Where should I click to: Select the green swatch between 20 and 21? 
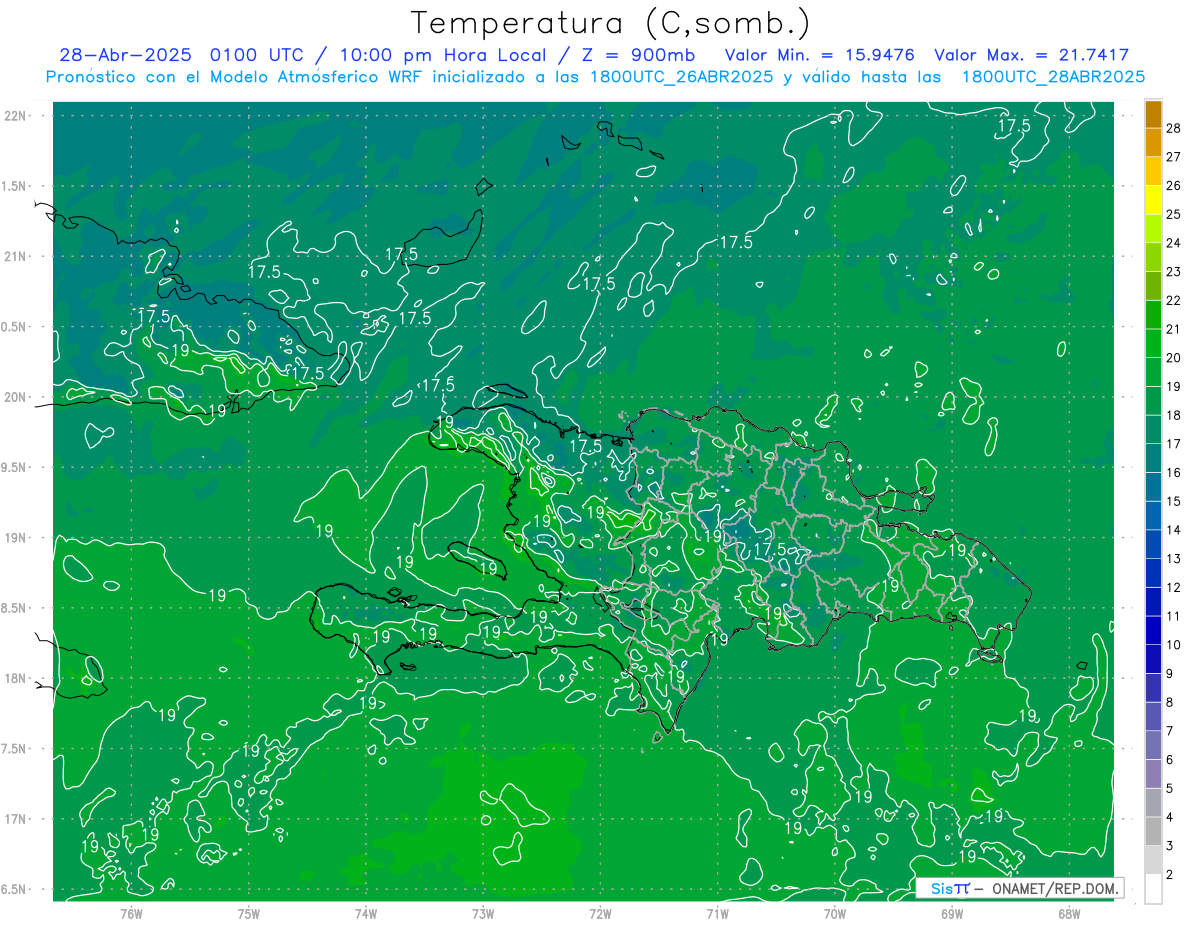point(1153,343)
